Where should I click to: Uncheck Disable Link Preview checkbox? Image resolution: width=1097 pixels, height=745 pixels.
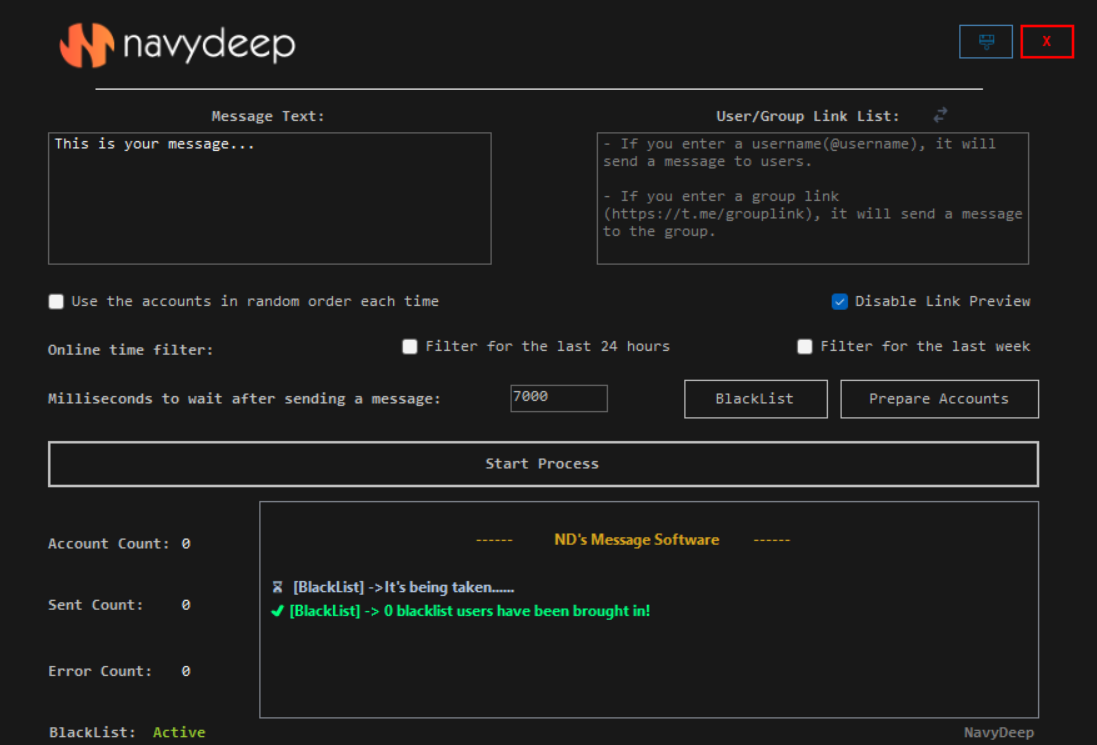click(x=840, y=301)
